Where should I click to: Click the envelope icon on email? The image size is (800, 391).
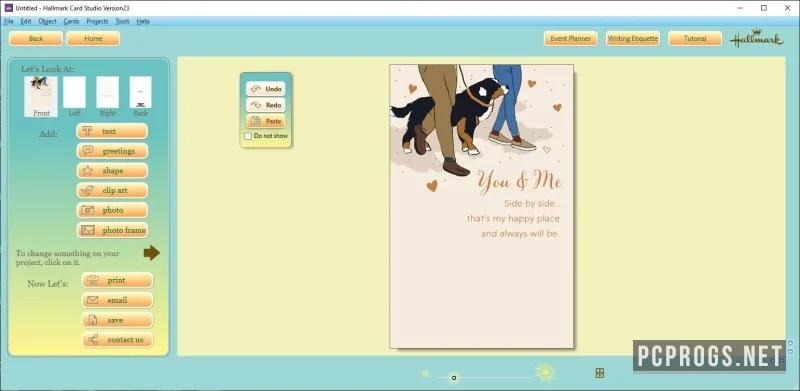[x=92, y=300]
